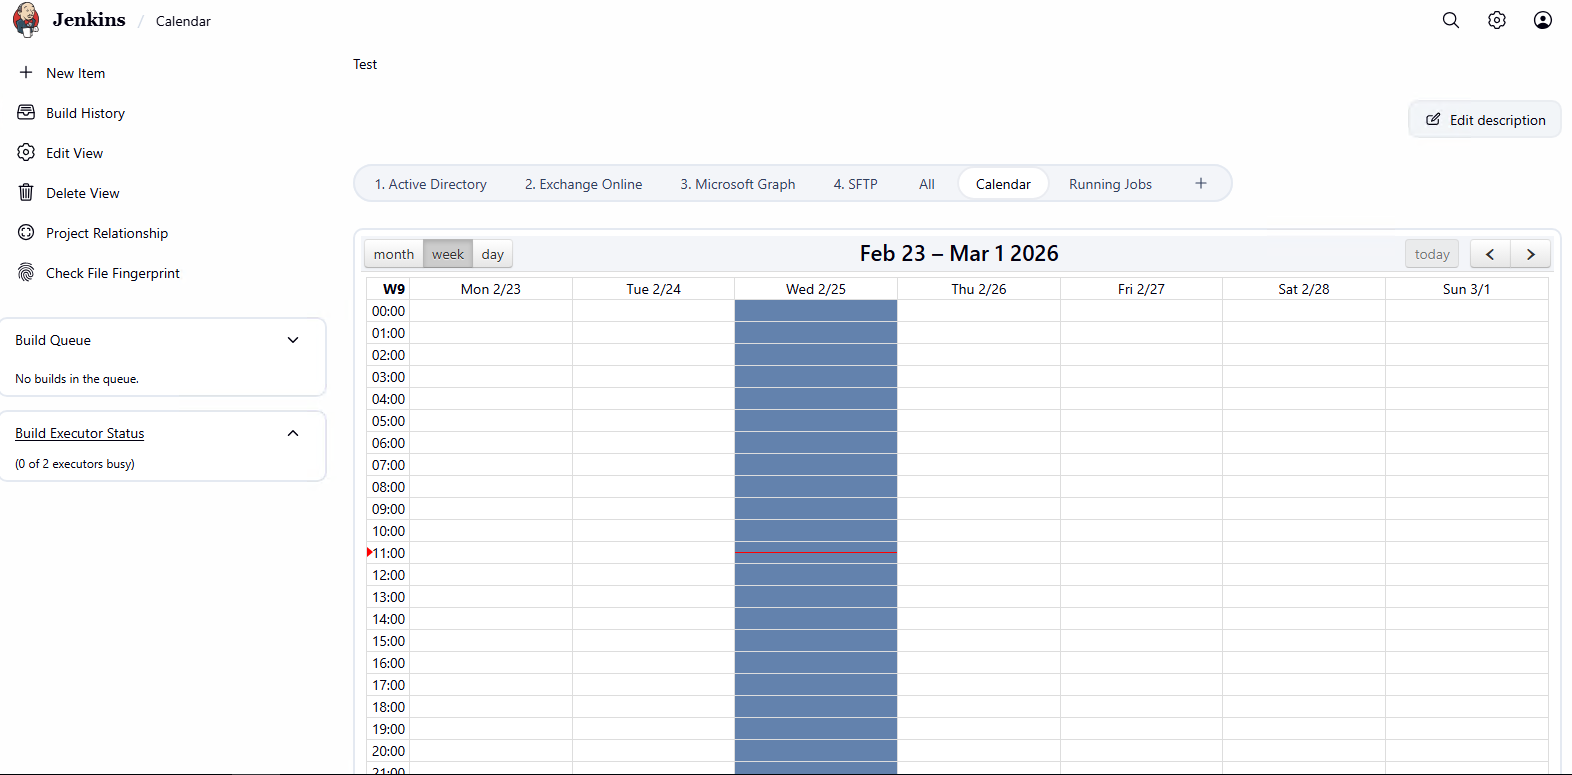Open Check File Fingerprint icon

26,273
